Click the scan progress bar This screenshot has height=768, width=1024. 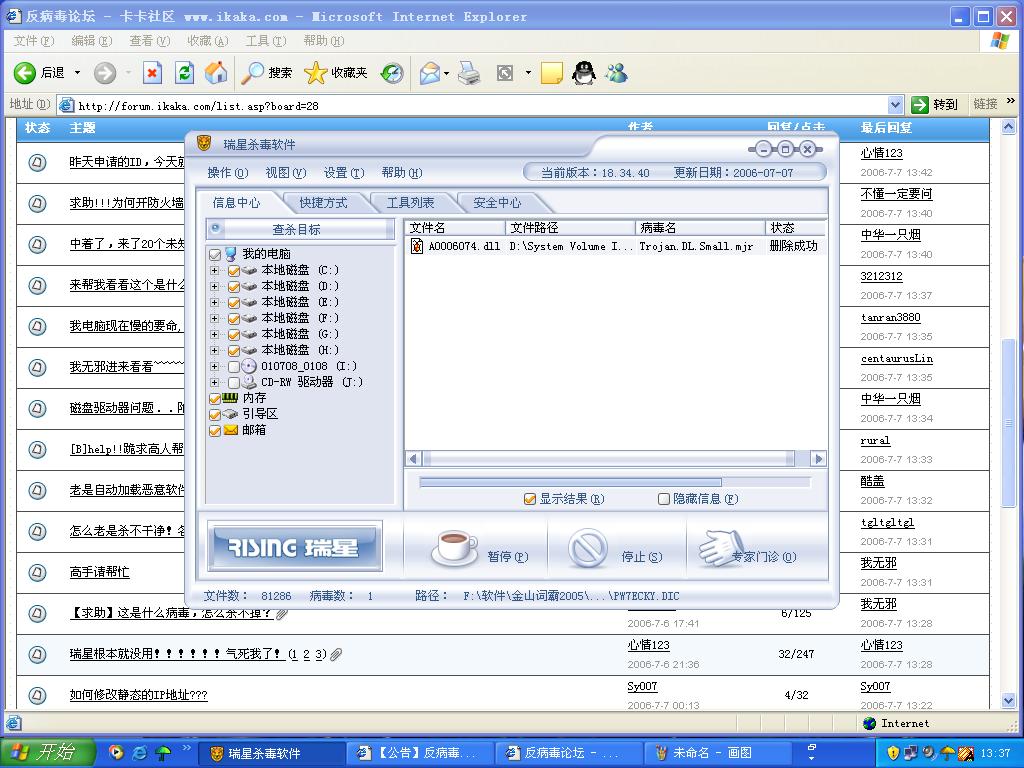tap(615, 482)
